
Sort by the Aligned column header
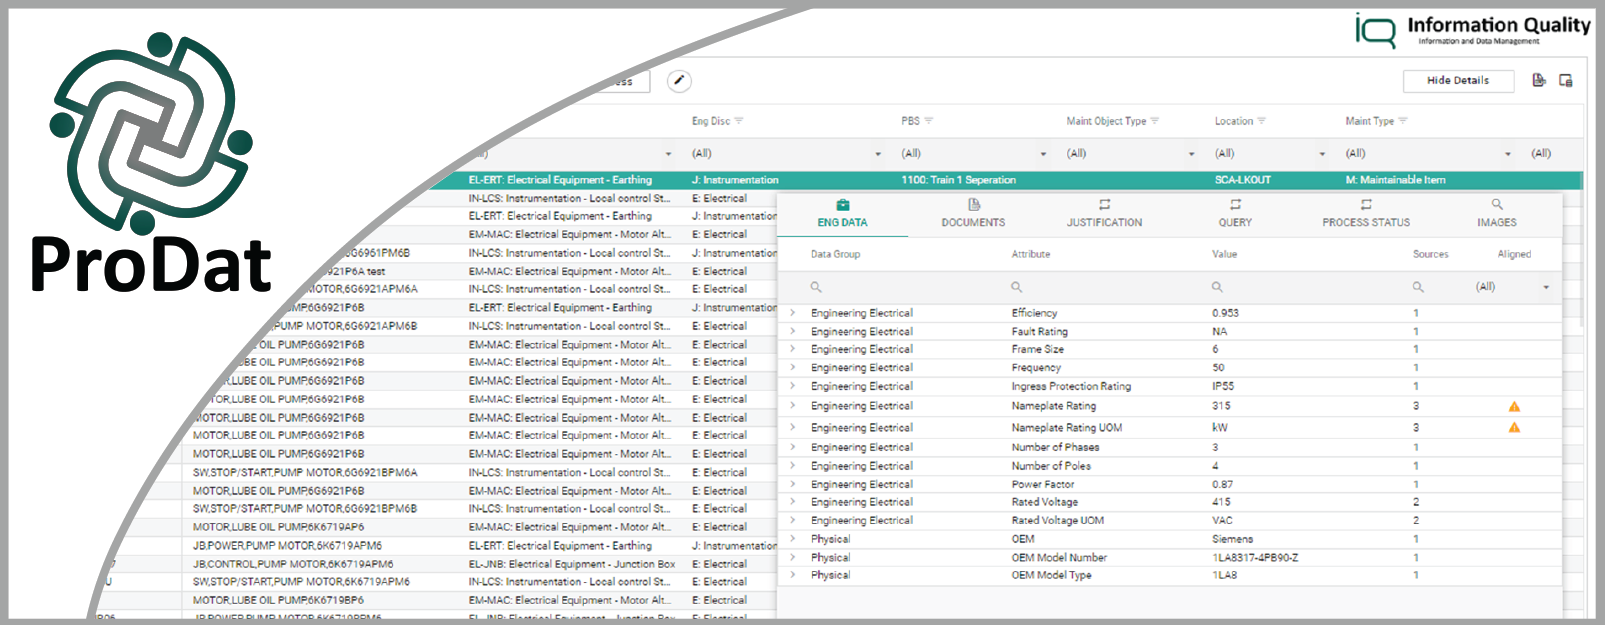tap(1514, 254)
